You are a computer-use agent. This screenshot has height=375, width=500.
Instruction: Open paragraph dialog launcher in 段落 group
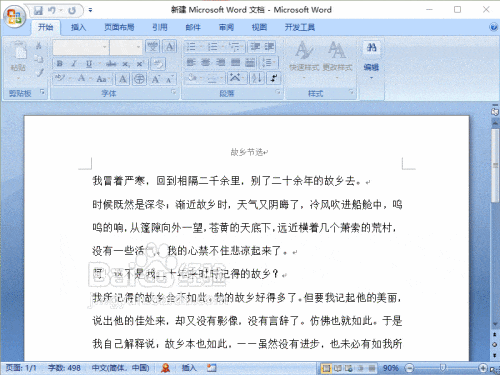pyautogui.click(x=278, y=92)
